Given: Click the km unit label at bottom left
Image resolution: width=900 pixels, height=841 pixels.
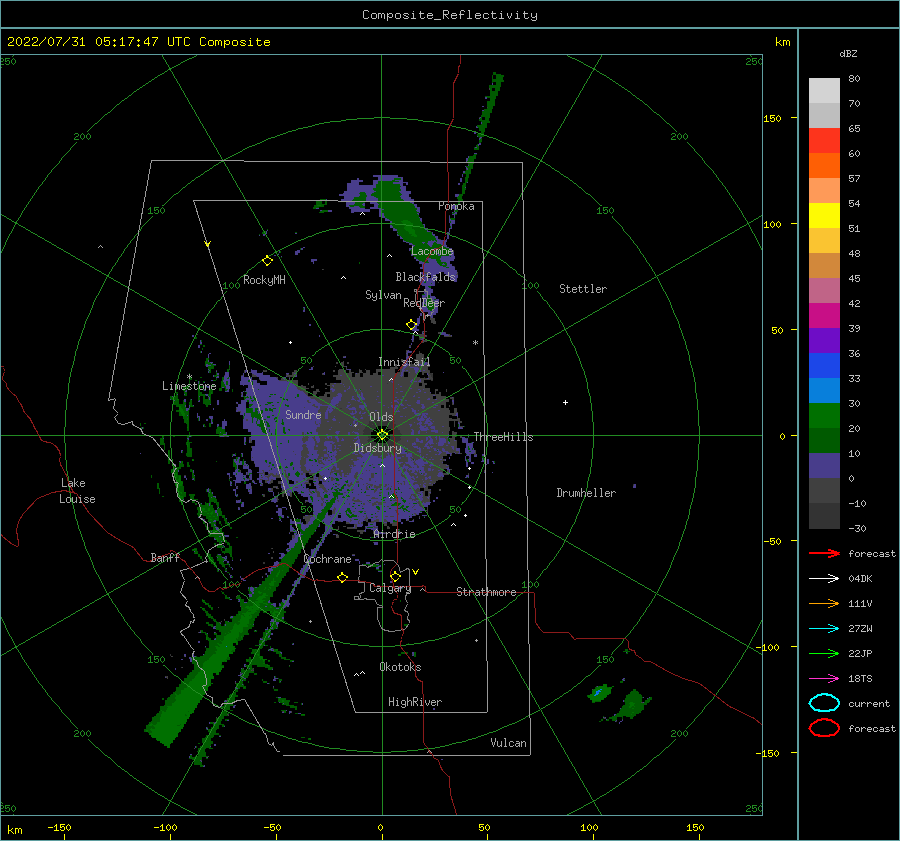Looking at the screenshot, I should point(14,830).
